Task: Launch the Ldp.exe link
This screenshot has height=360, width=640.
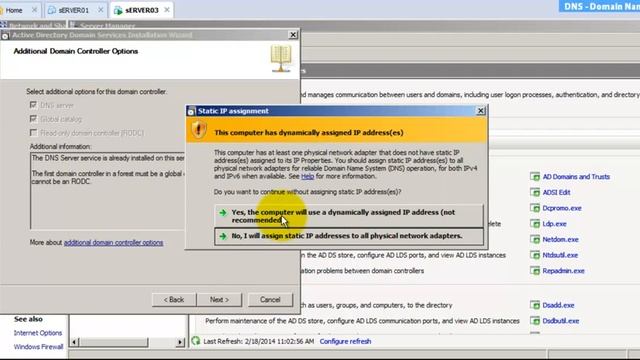Action: click(554, 224)
